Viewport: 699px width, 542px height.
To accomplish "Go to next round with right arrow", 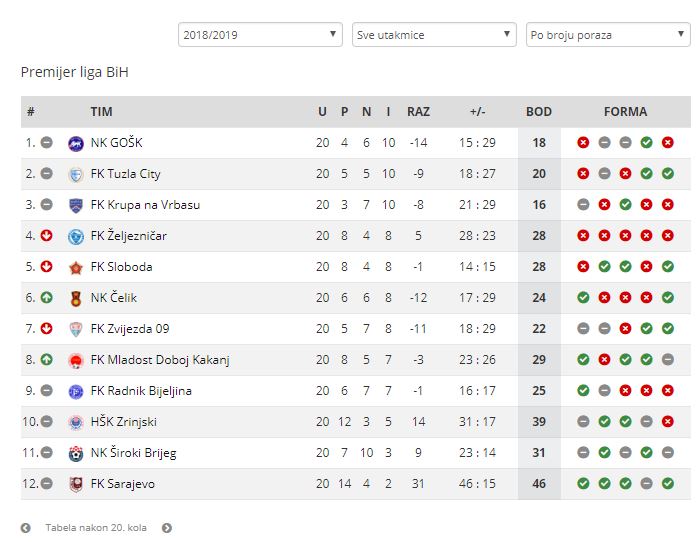I will tap(167, 528).
